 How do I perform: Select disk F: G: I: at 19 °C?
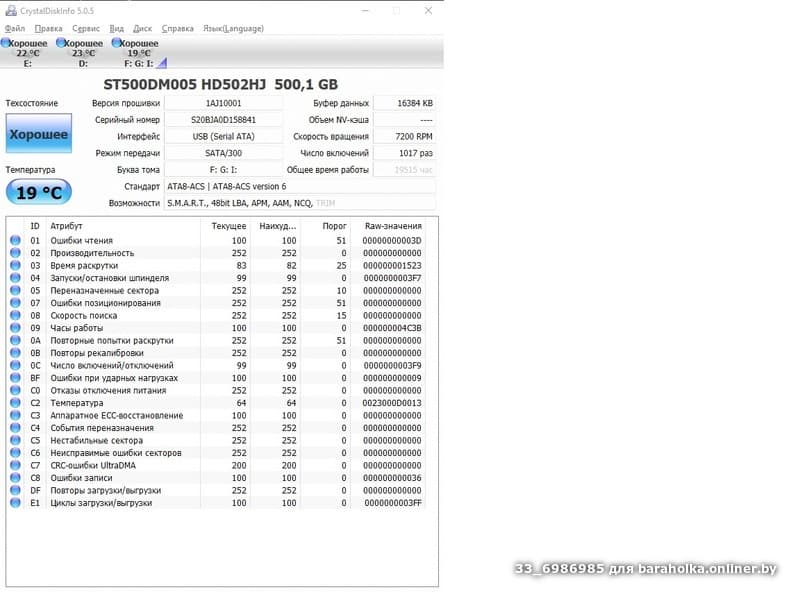(137, 53)
